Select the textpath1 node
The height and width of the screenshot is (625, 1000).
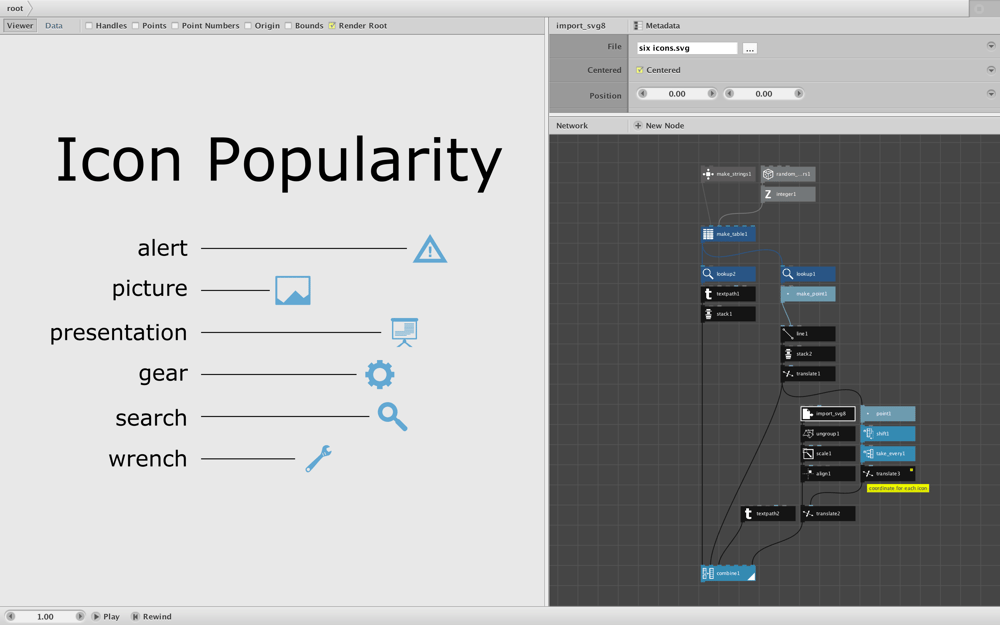(x=728, y=294)
